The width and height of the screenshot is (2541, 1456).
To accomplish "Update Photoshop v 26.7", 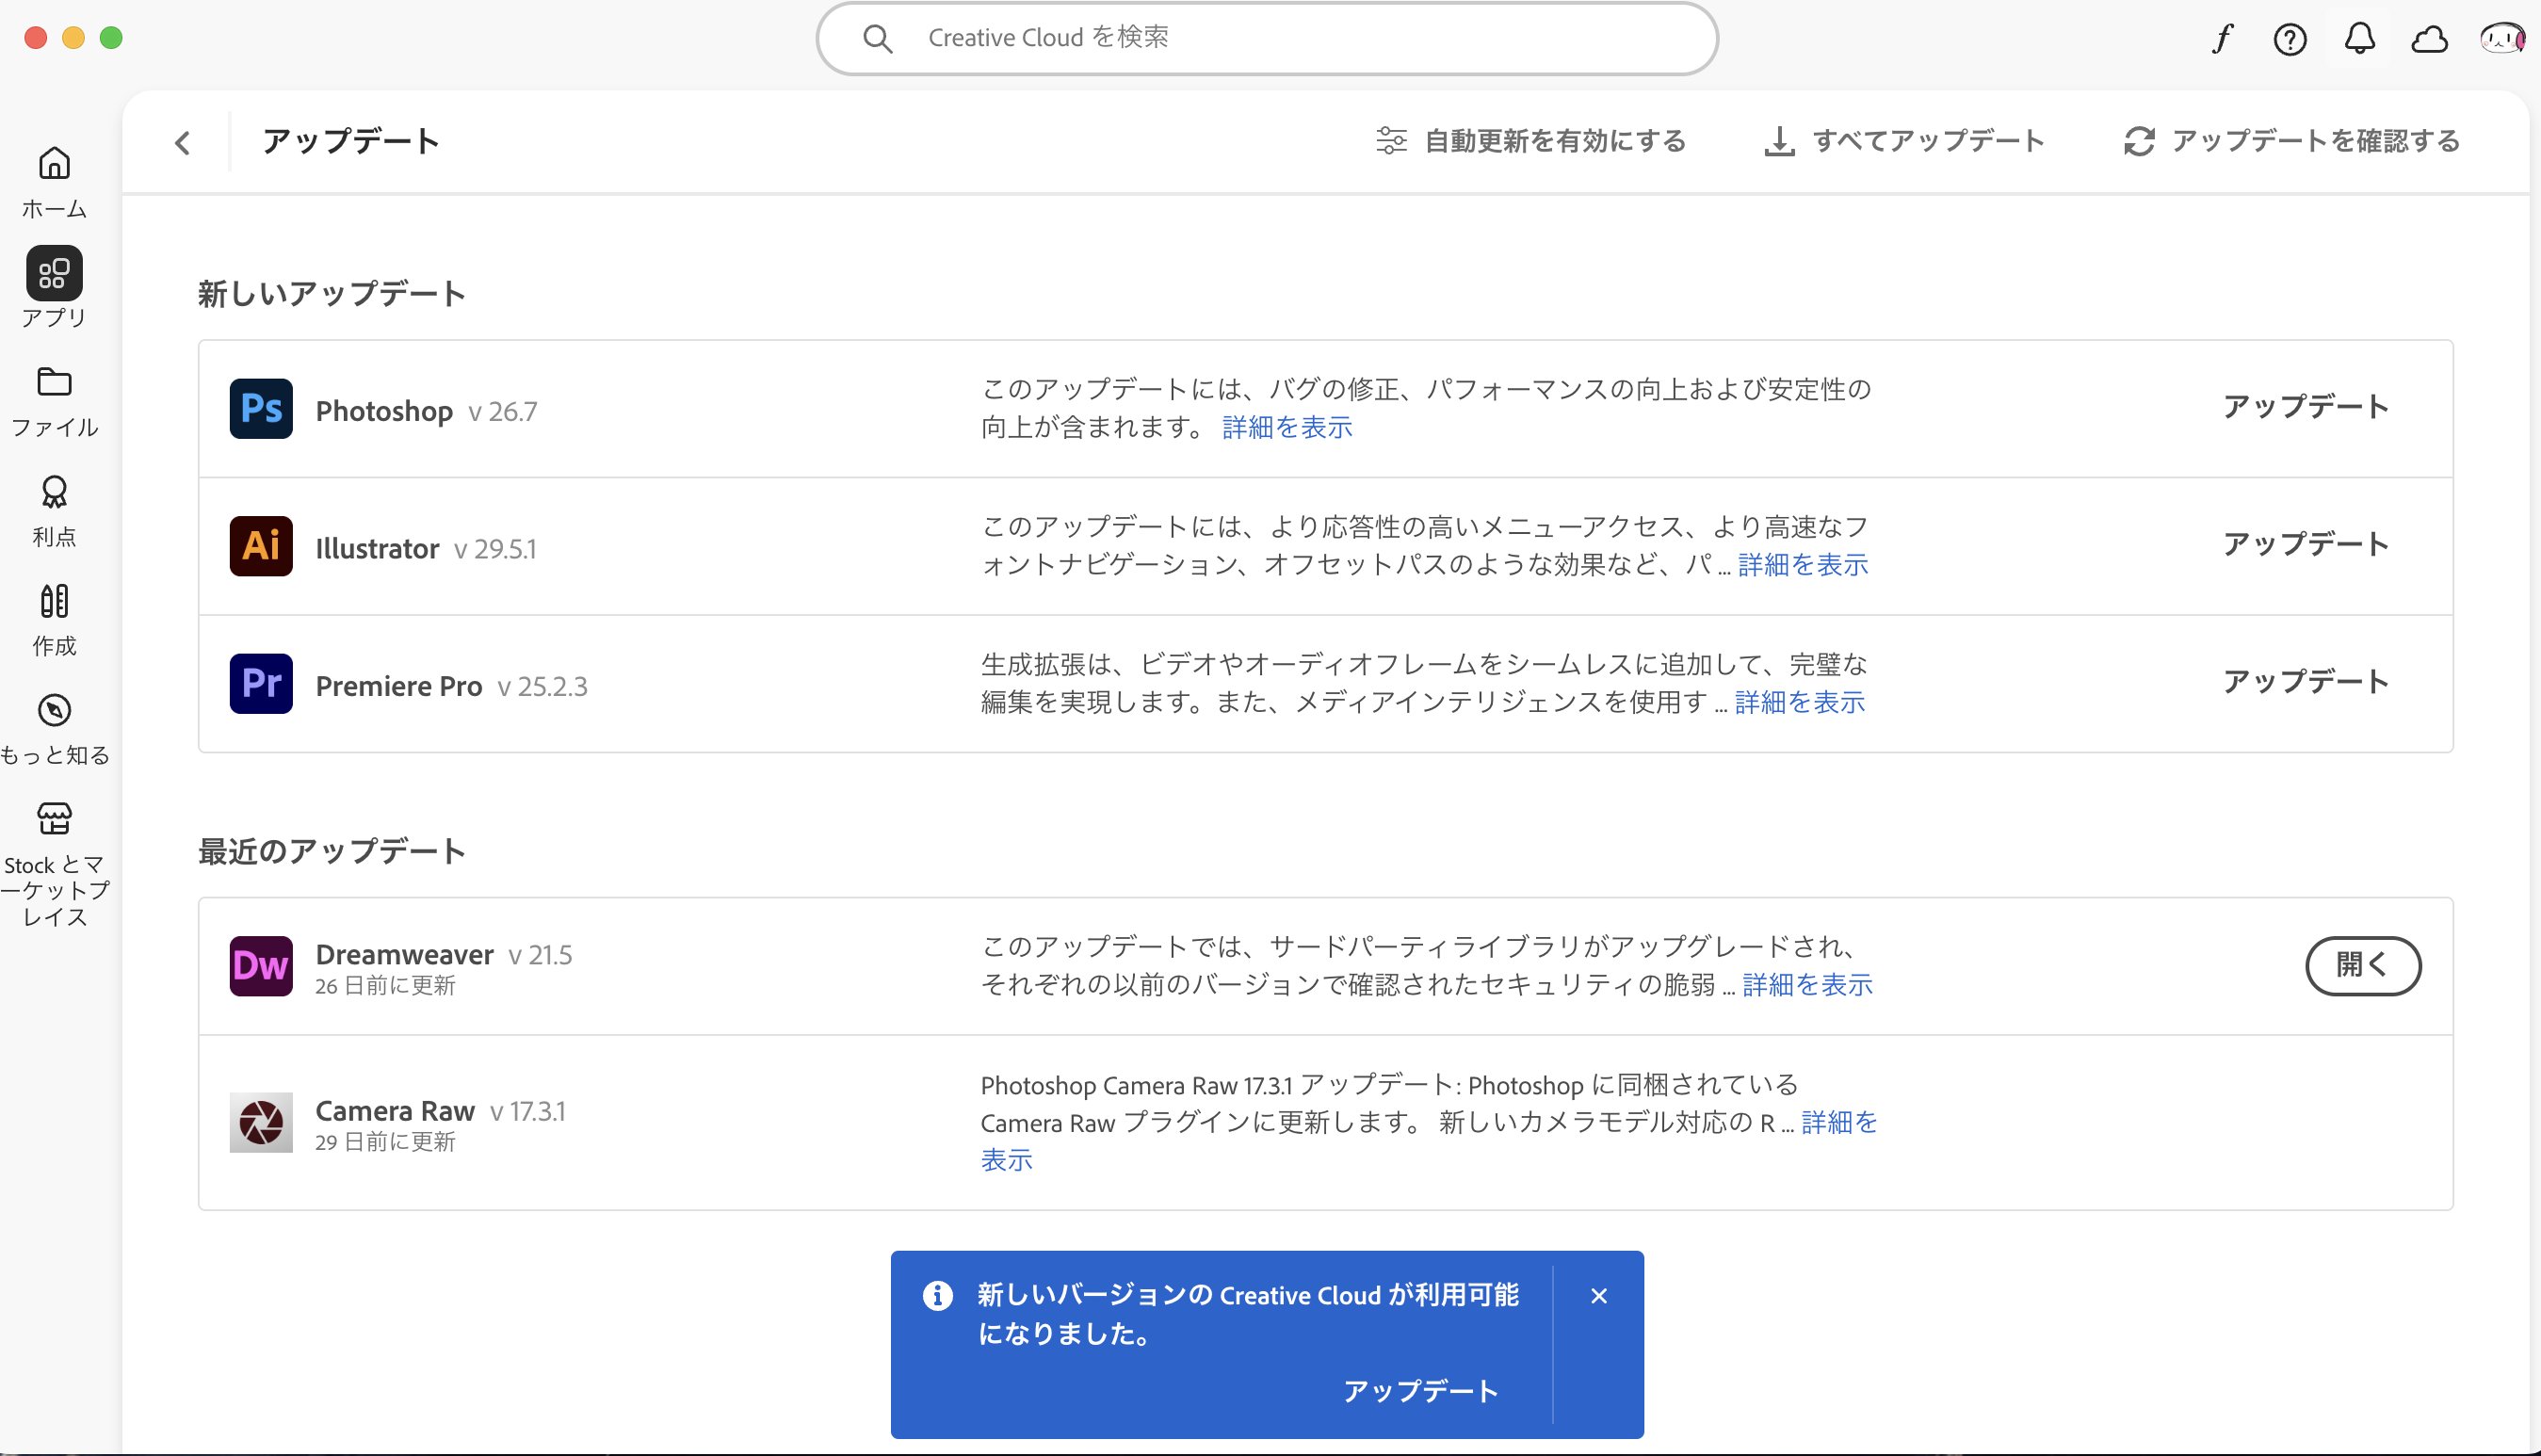I will click(2305, 407).
